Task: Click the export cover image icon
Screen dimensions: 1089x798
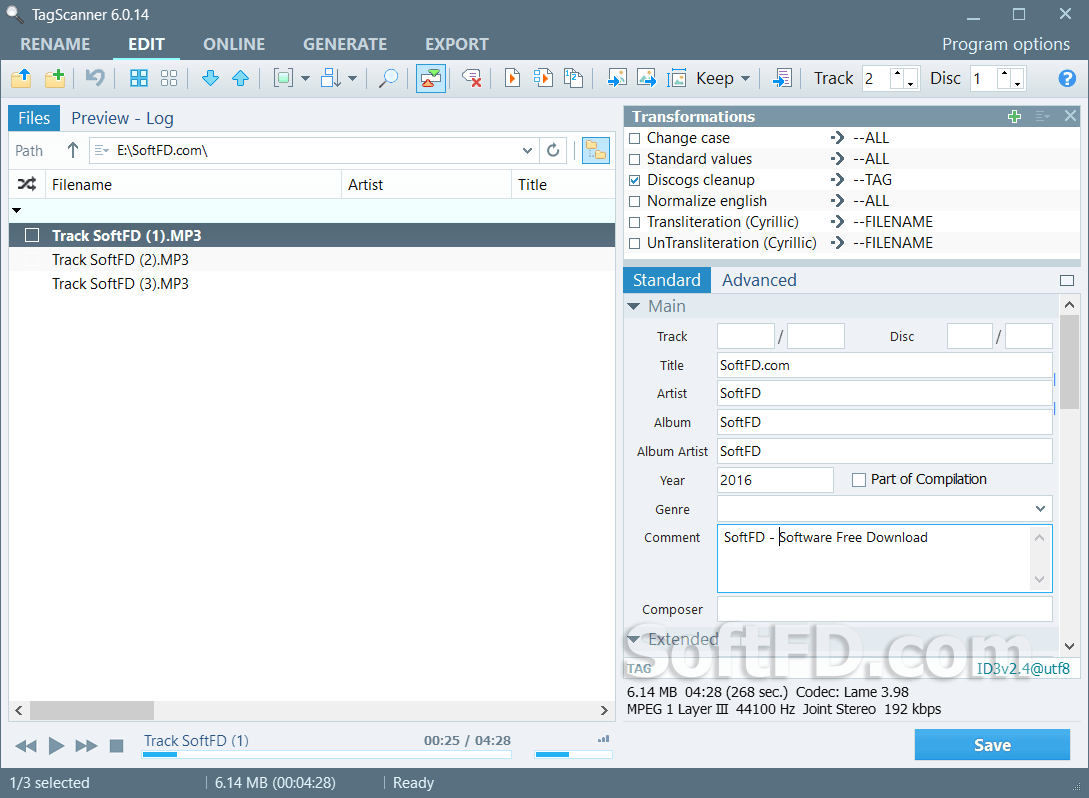Action: 647,78
